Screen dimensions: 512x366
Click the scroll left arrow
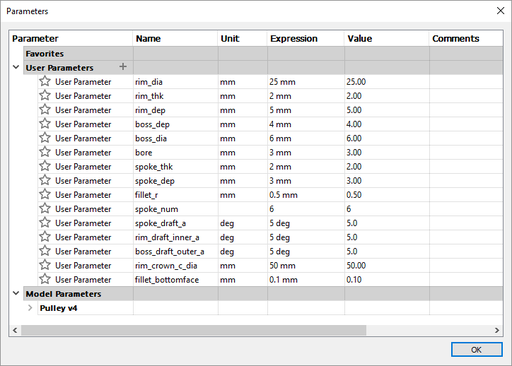click(15, 330)
